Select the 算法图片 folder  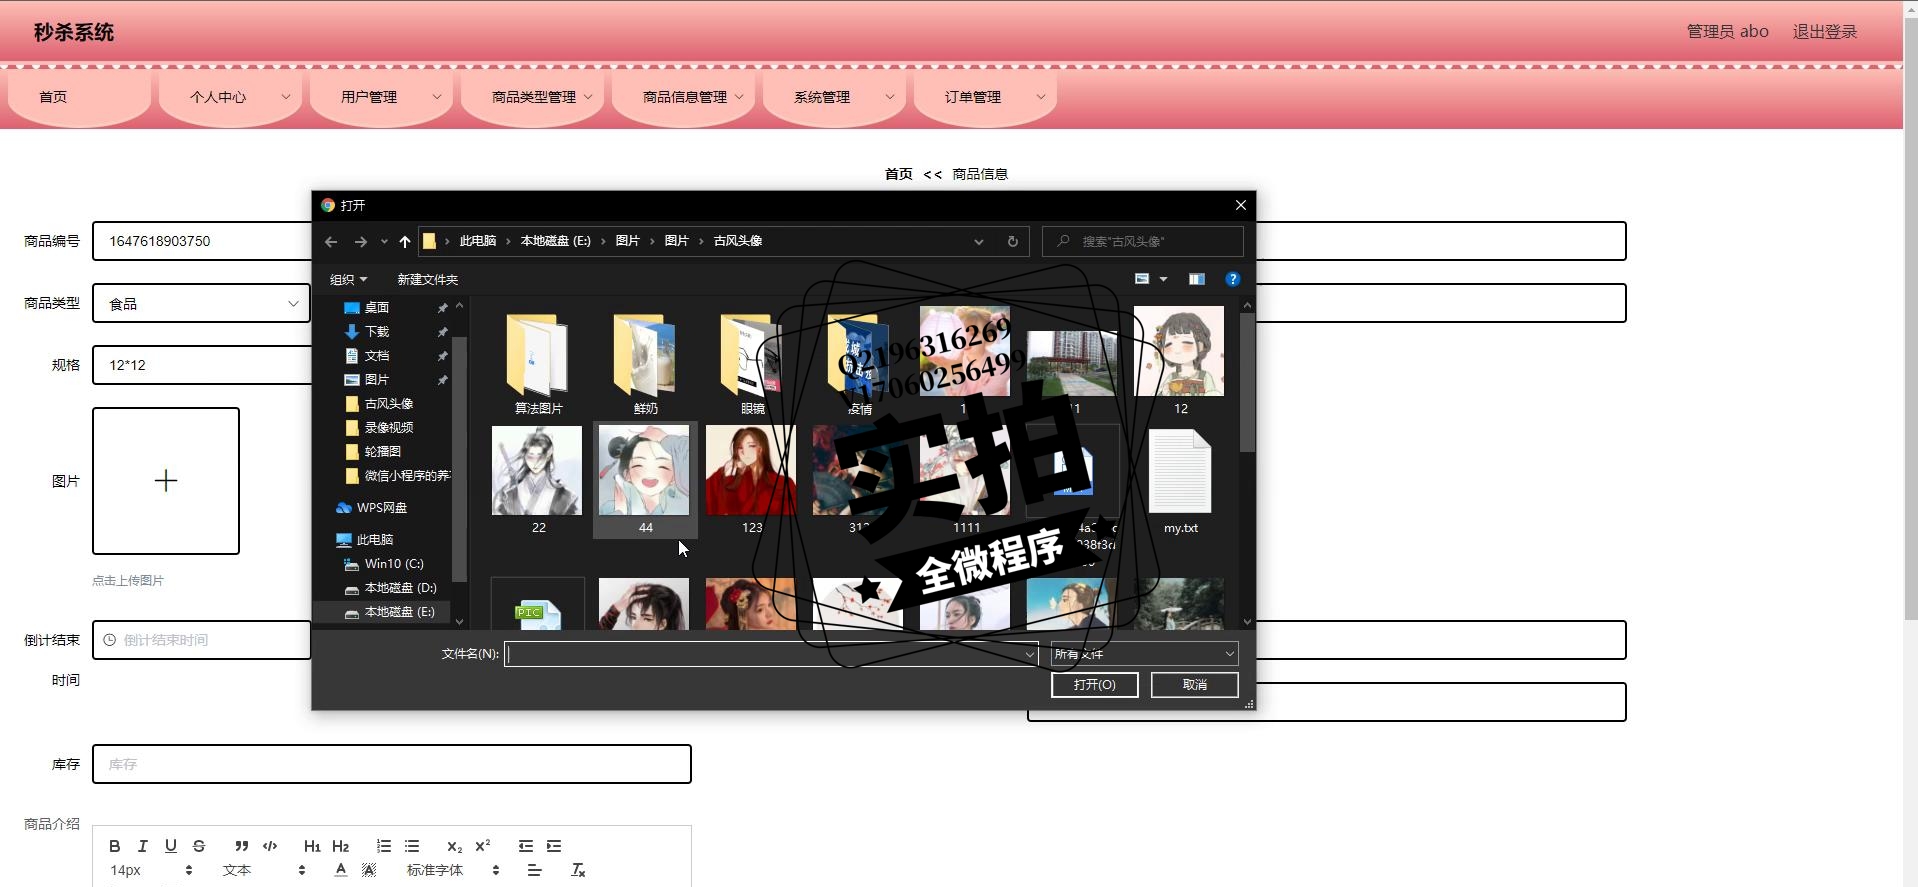[x=538, y=362]
